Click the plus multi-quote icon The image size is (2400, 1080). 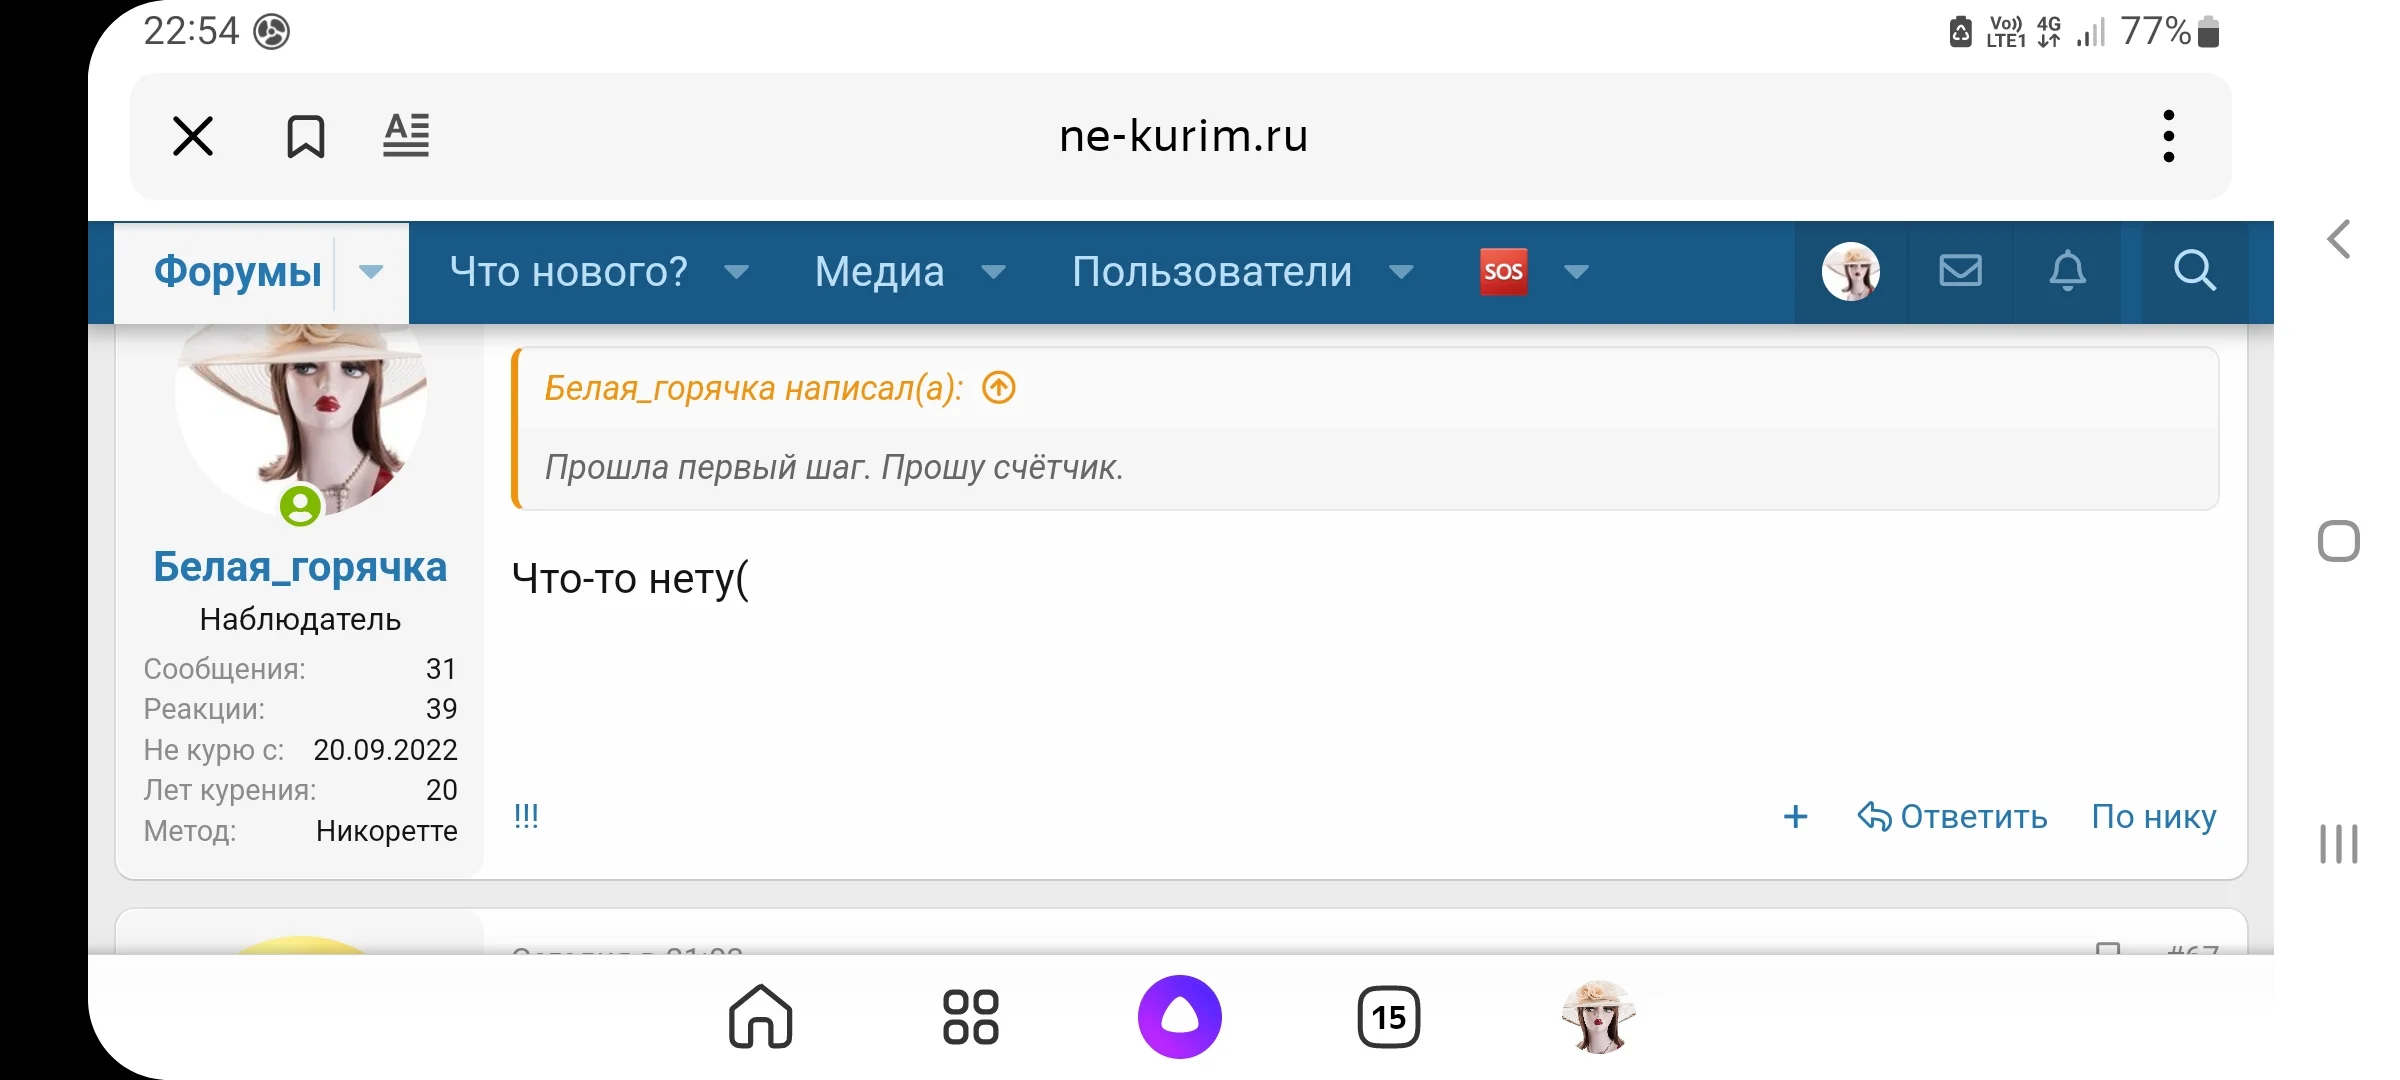[x=1797, y=817]
